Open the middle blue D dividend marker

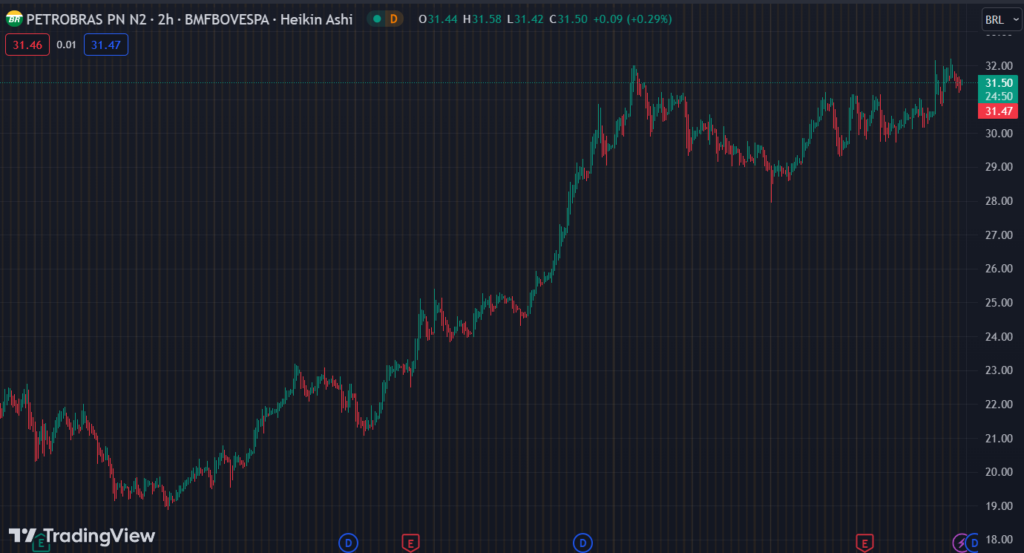tap(583, 543)
